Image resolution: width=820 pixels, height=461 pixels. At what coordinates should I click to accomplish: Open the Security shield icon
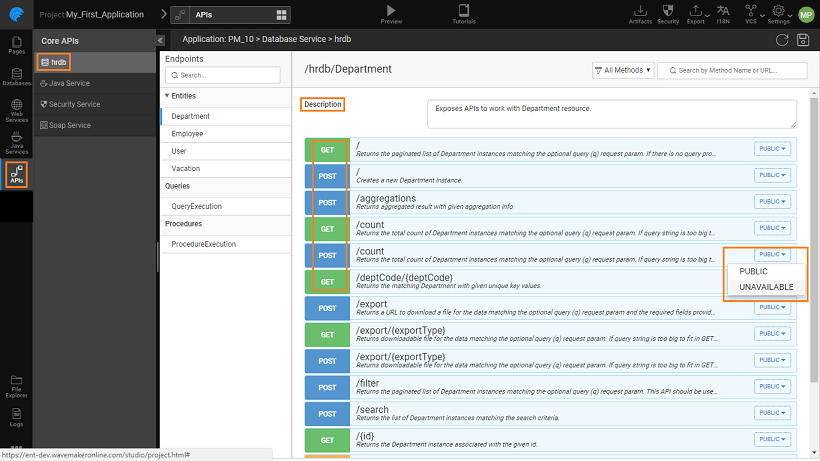(668, 10)
